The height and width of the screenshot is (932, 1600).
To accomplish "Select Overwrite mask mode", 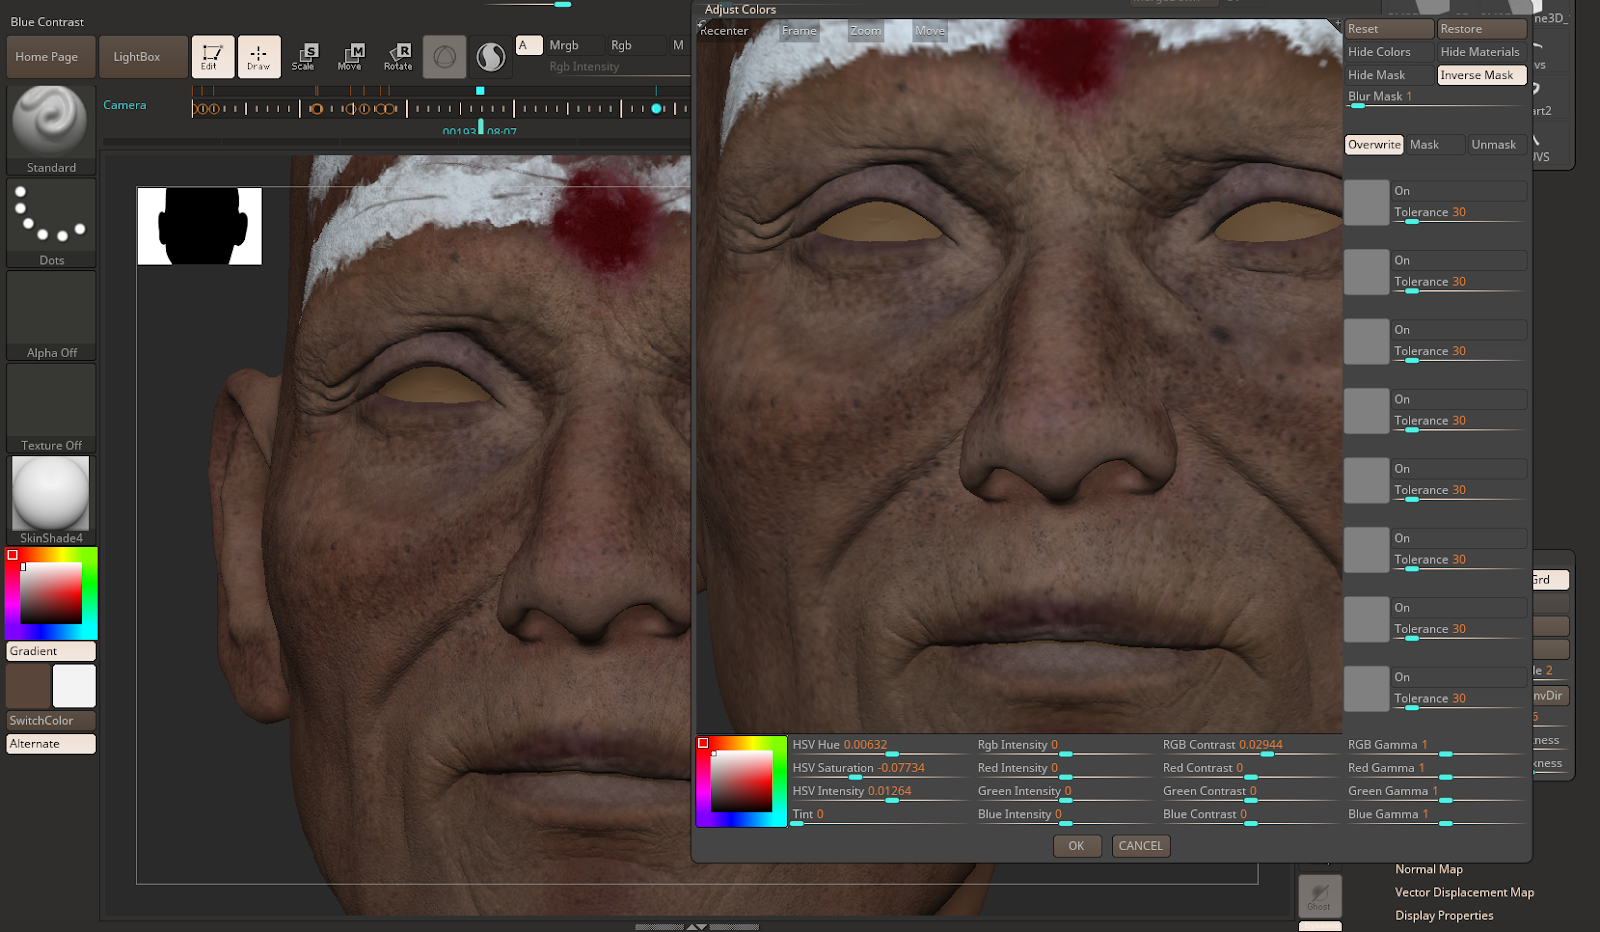I will tap(1374, 145).
